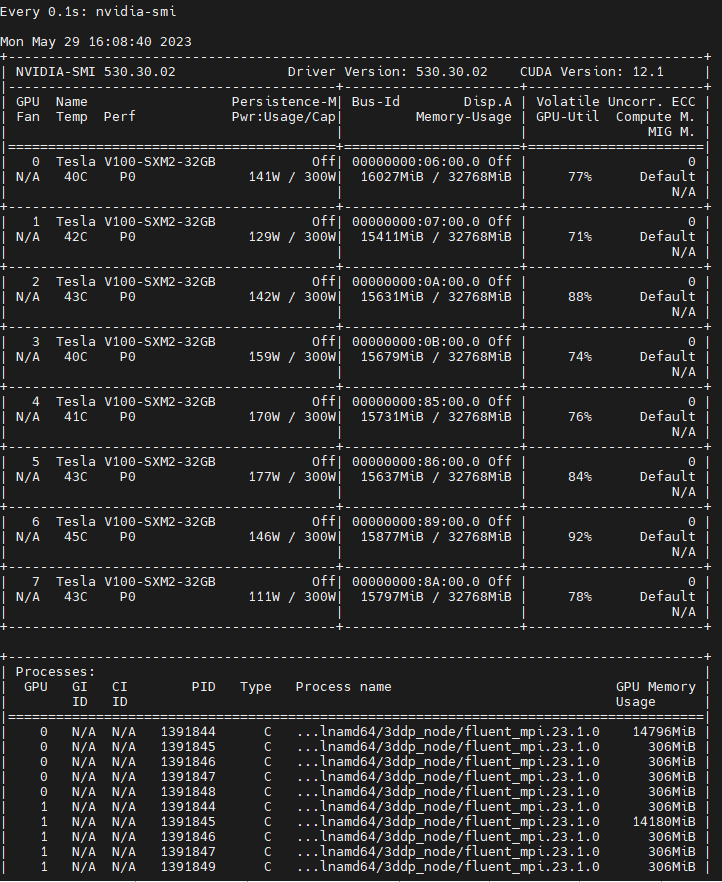Click bus id '00000000:0A:00.0'
The image size is (722, 882).
pos(416,282)
